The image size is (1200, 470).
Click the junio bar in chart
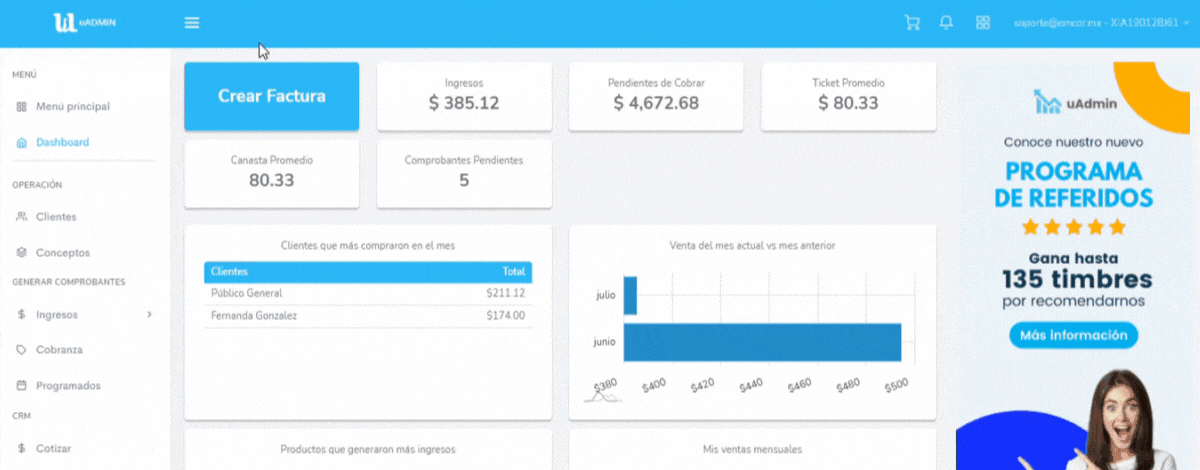(x=762, y=342)
